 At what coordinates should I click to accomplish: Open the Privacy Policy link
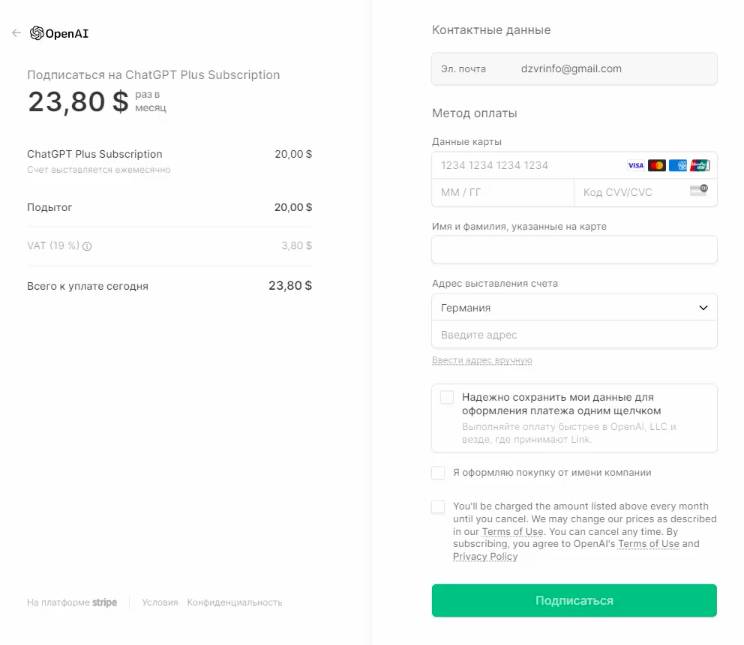[x=485, y=556]
